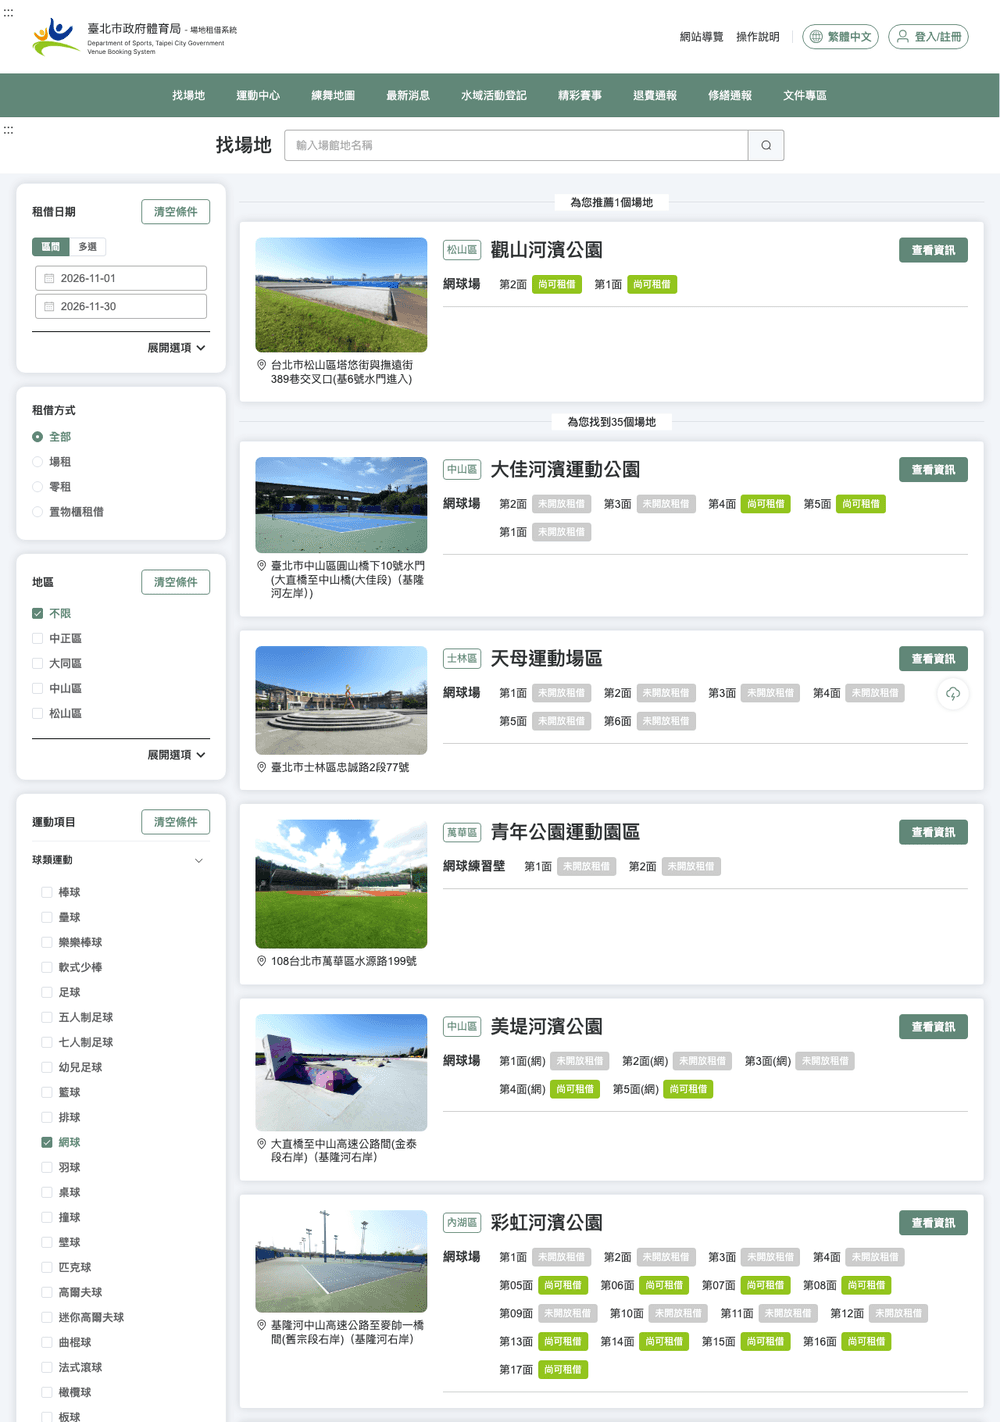Screen dimensions: 1000x1422
Task: Click the venue name search field
Action: 517,145
